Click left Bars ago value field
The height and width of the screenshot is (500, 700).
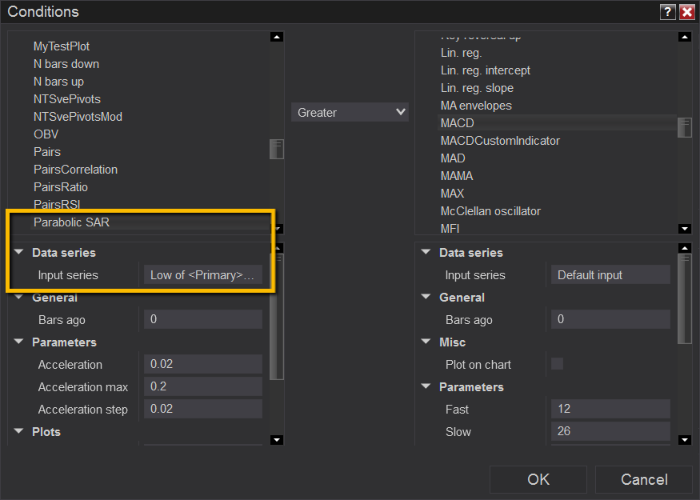pyautogui.click(x=203, y=319)
